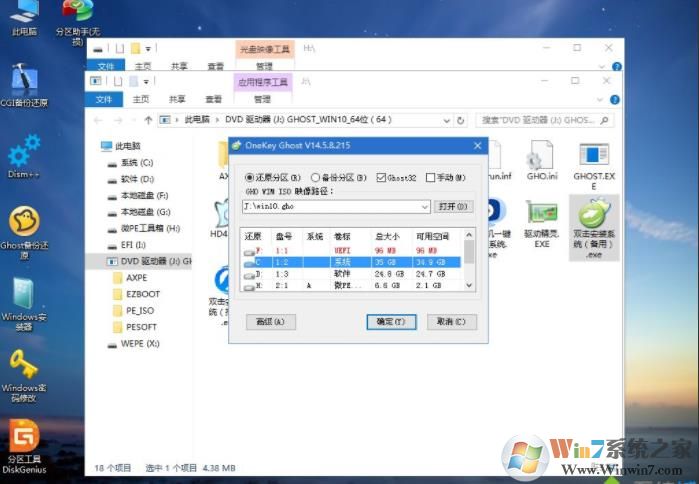Image resolution: width=699 pixels, height=484 pixels.
Task: Click the Explorer up-arrow navigation button
Action: [x=148, y=120]
